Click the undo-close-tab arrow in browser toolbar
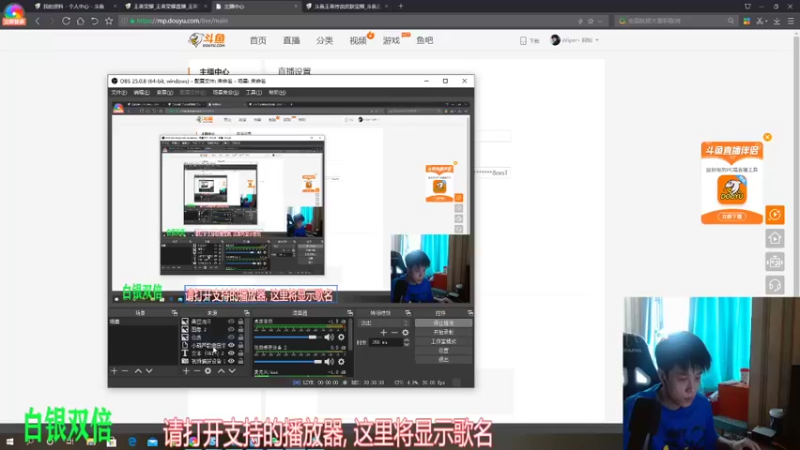The image size is (800, 450). click(x=94, y=21)
